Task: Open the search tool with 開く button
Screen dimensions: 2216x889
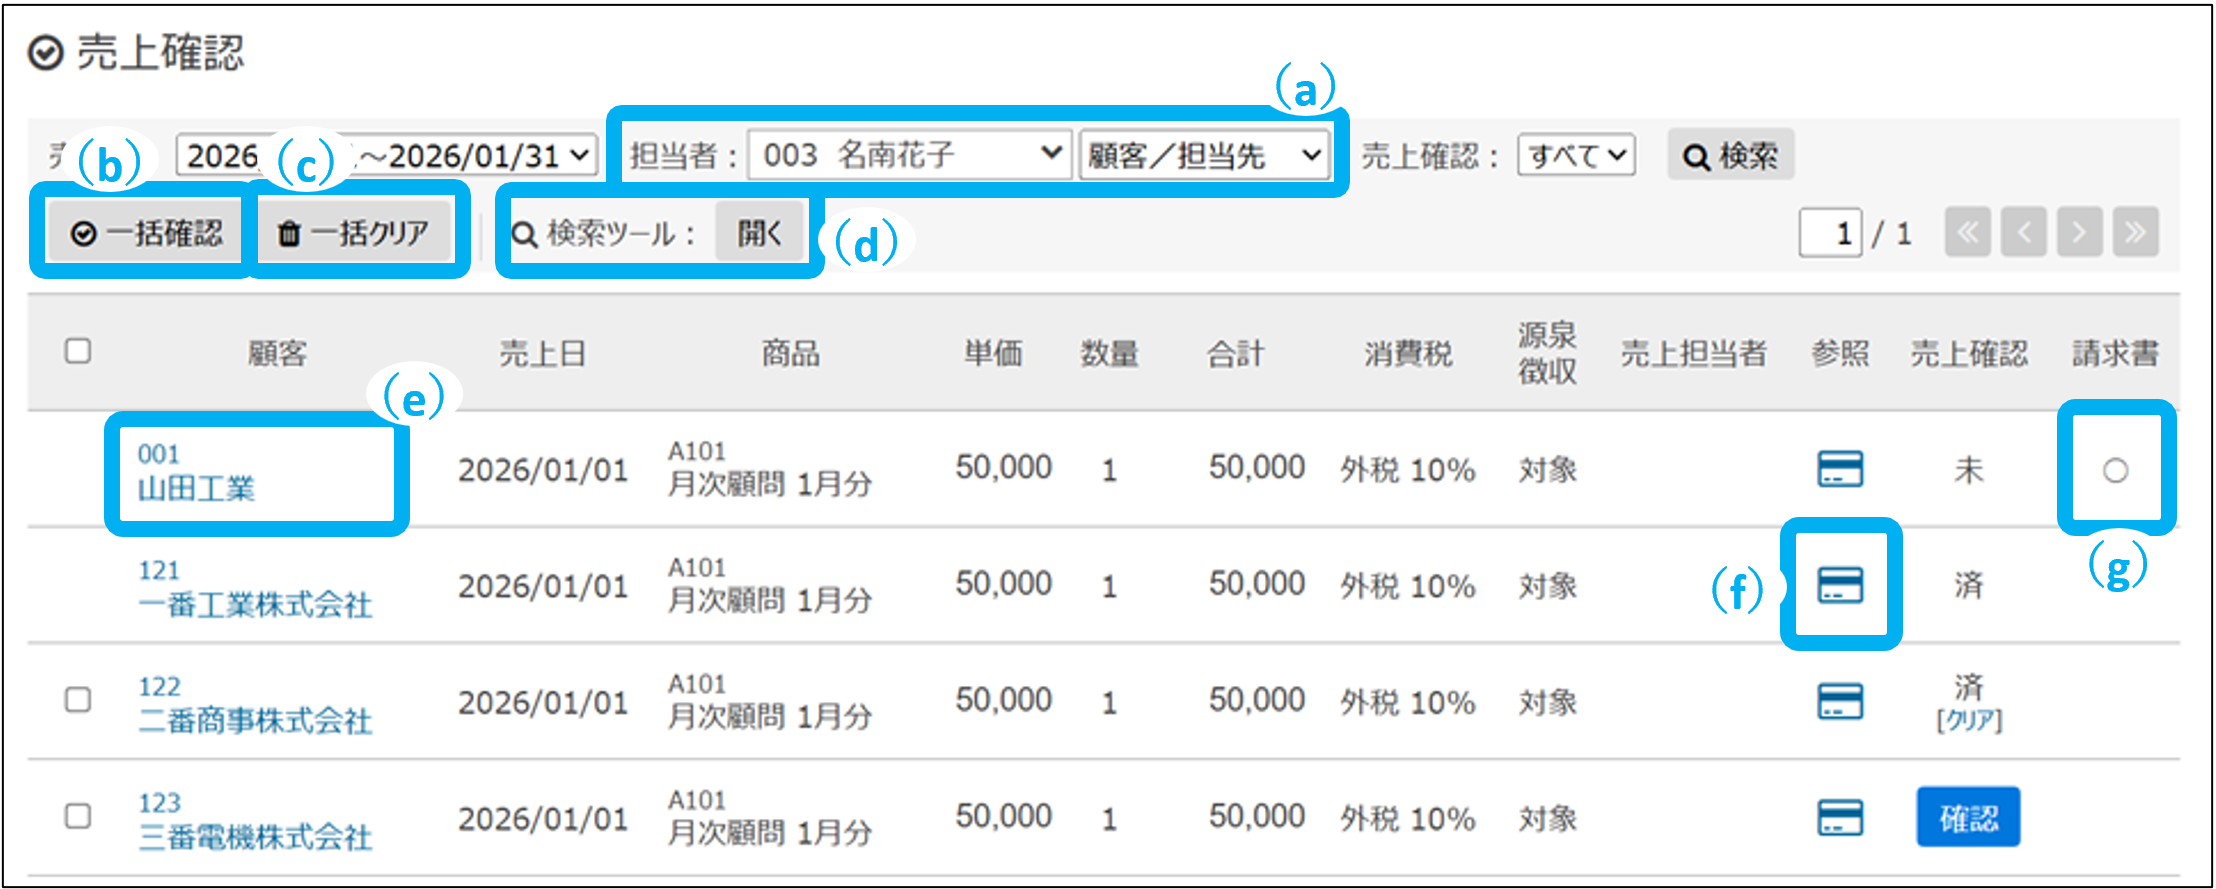Action: tap(759, 233)
